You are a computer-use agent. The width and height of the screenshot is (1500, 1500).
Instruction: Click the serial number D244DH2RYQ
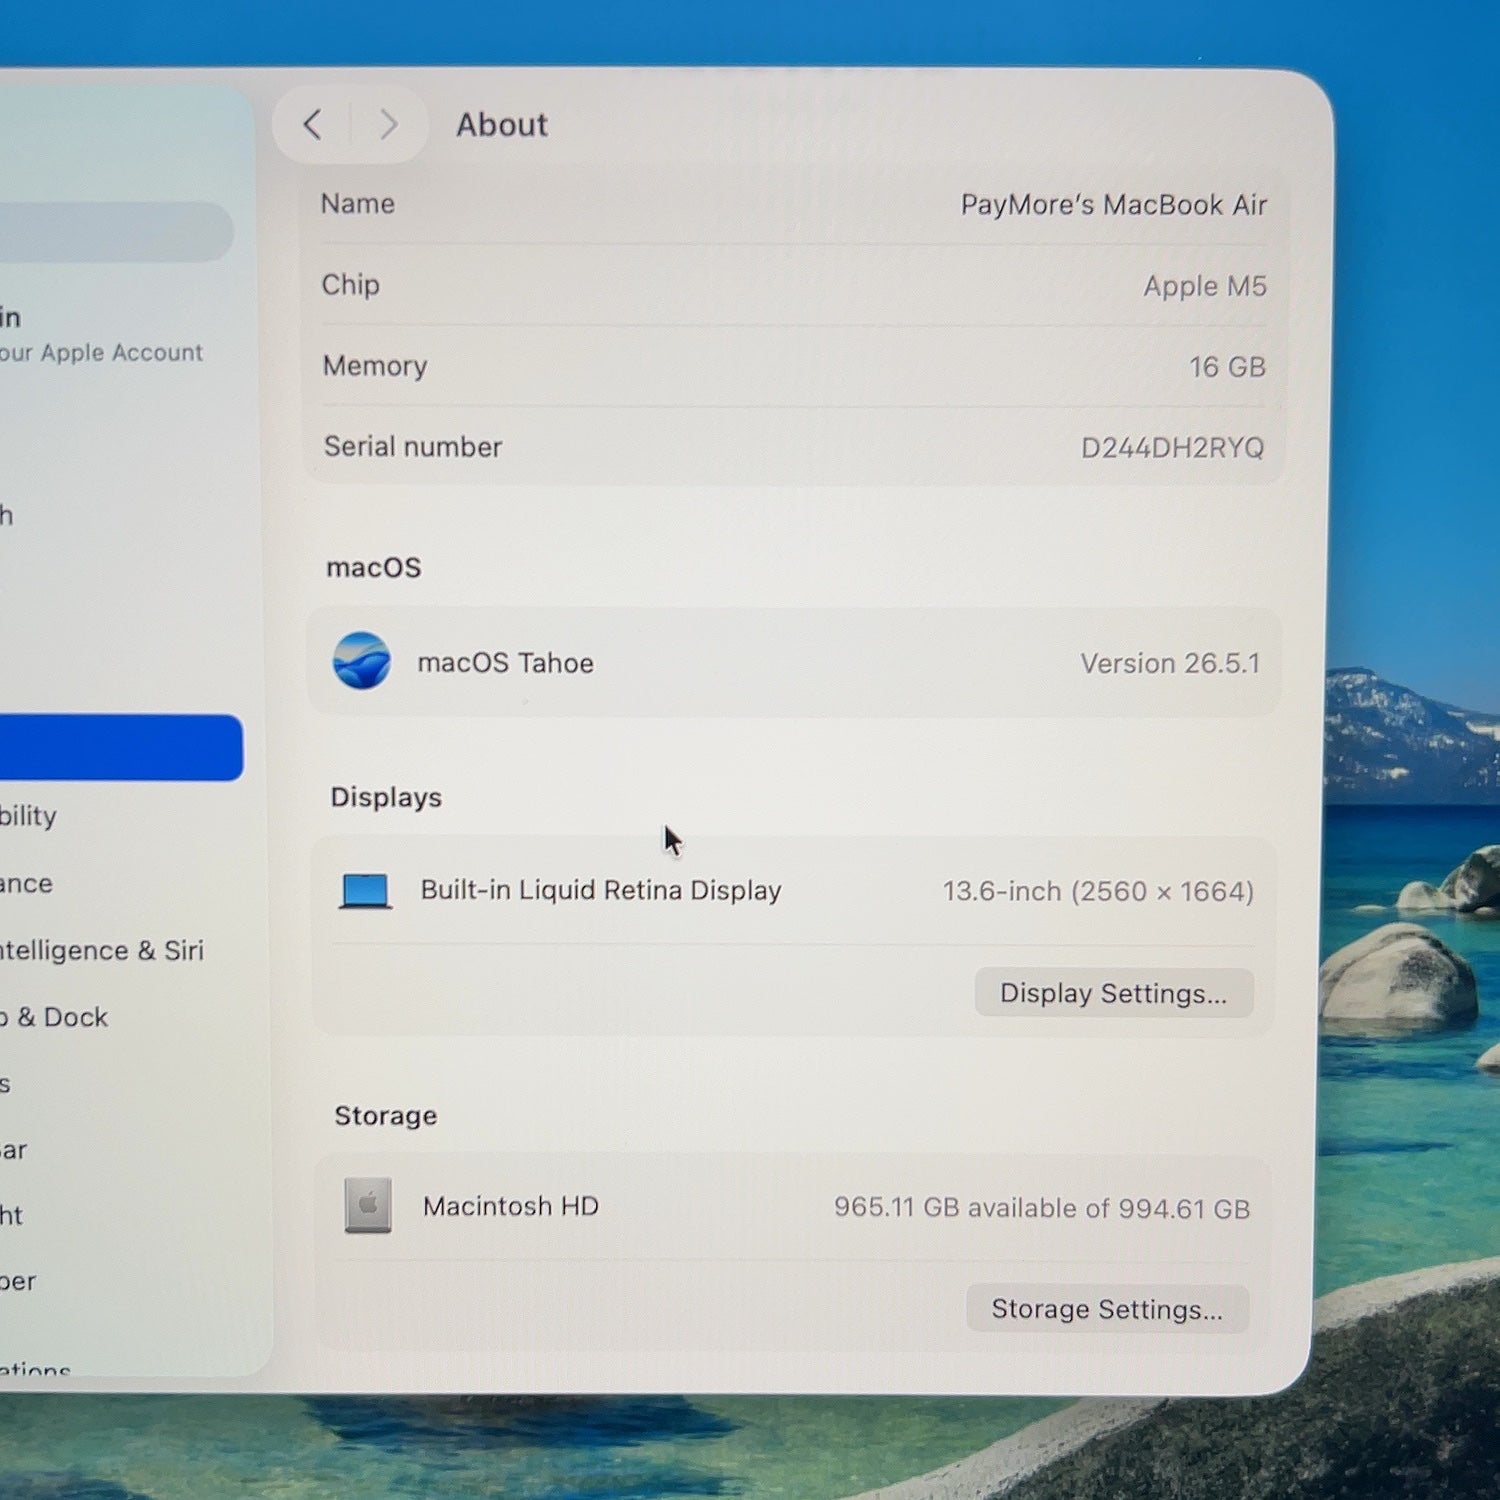[1172, 447]
